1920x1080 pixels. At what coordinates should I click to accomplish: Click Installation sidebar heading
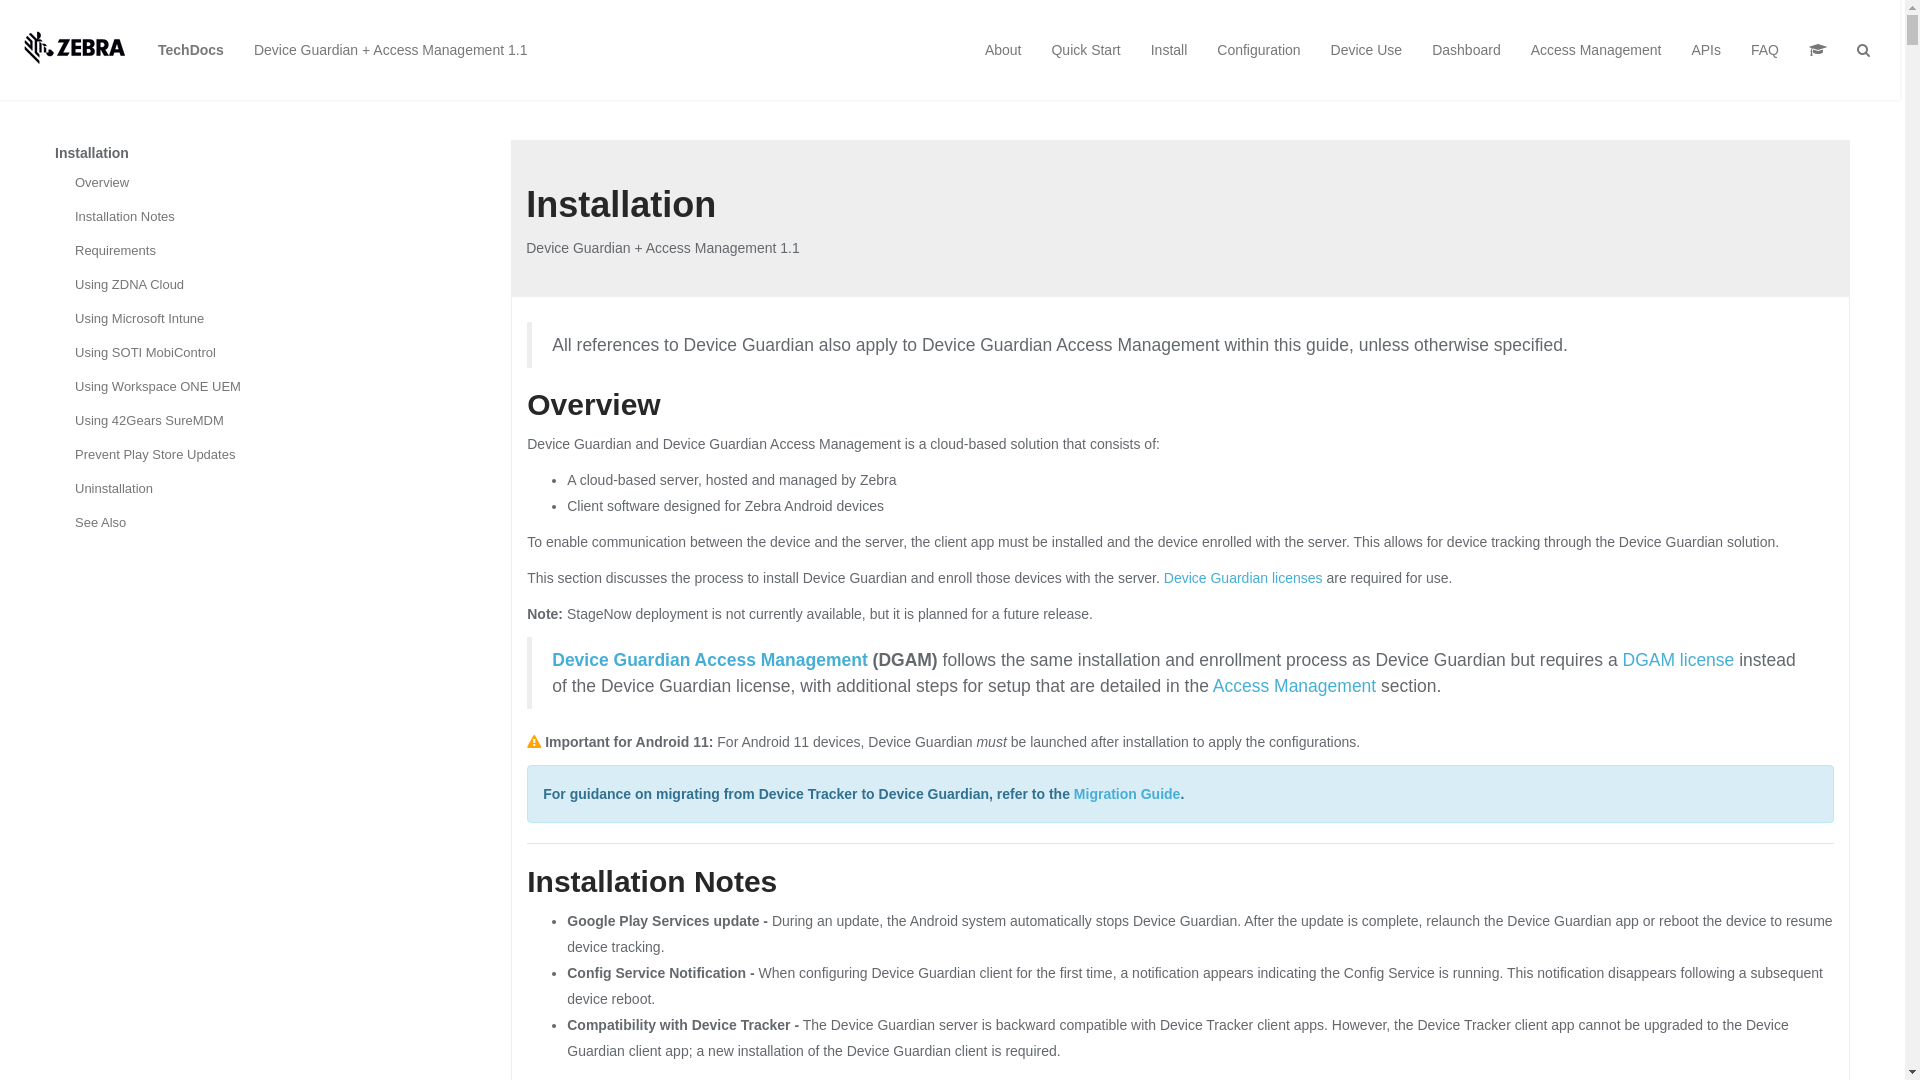pyautogui.click(x=92, y=153)
